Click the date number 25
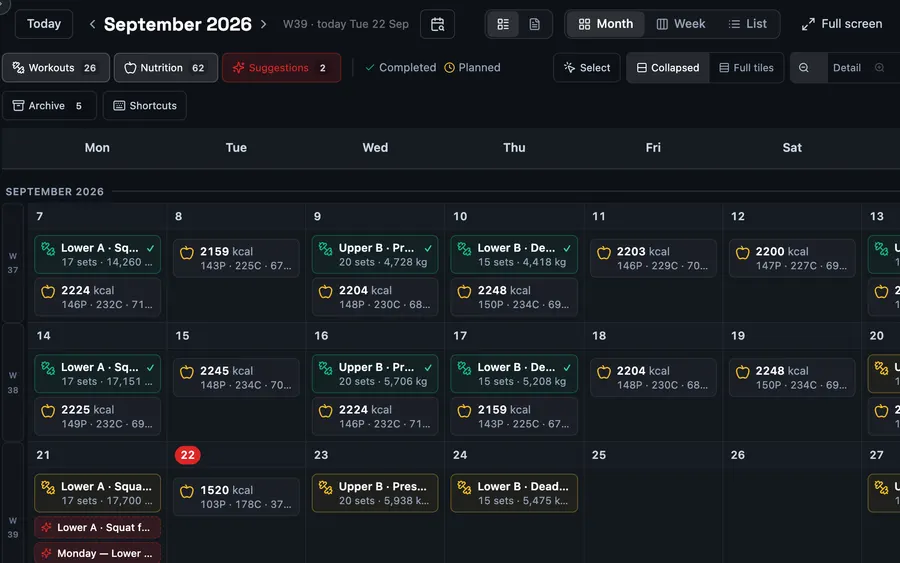The image size is (900, 563). 599,455
